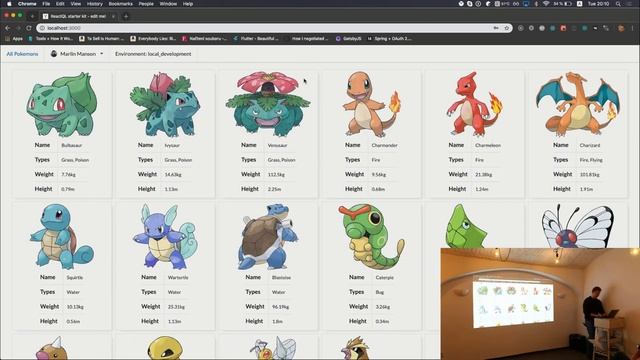The width and height of the screenshot is (640, 360).
Task: Click the Wartortle image
Action: pyautogui.click(x=165, y=237)
